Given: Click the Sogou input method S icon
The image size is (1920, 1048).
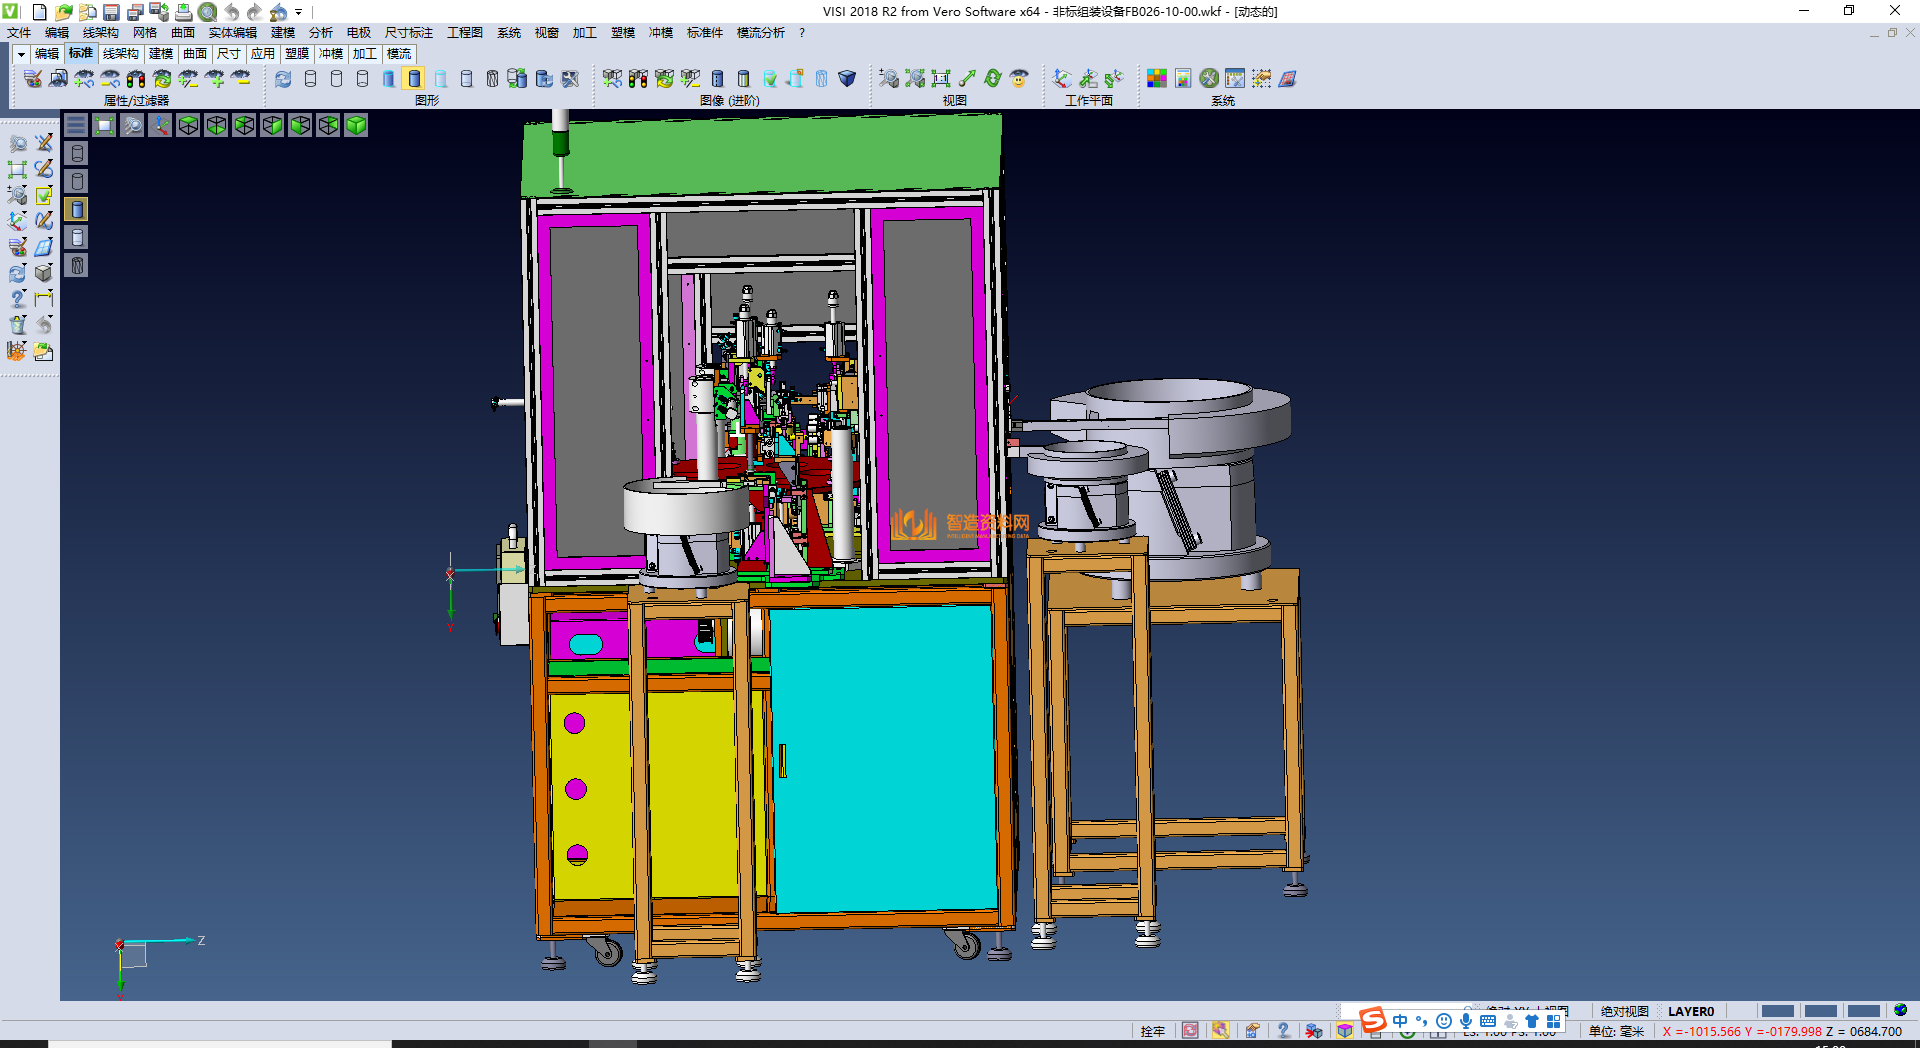Looking at the screenshot, I should click(1373, 1020).
